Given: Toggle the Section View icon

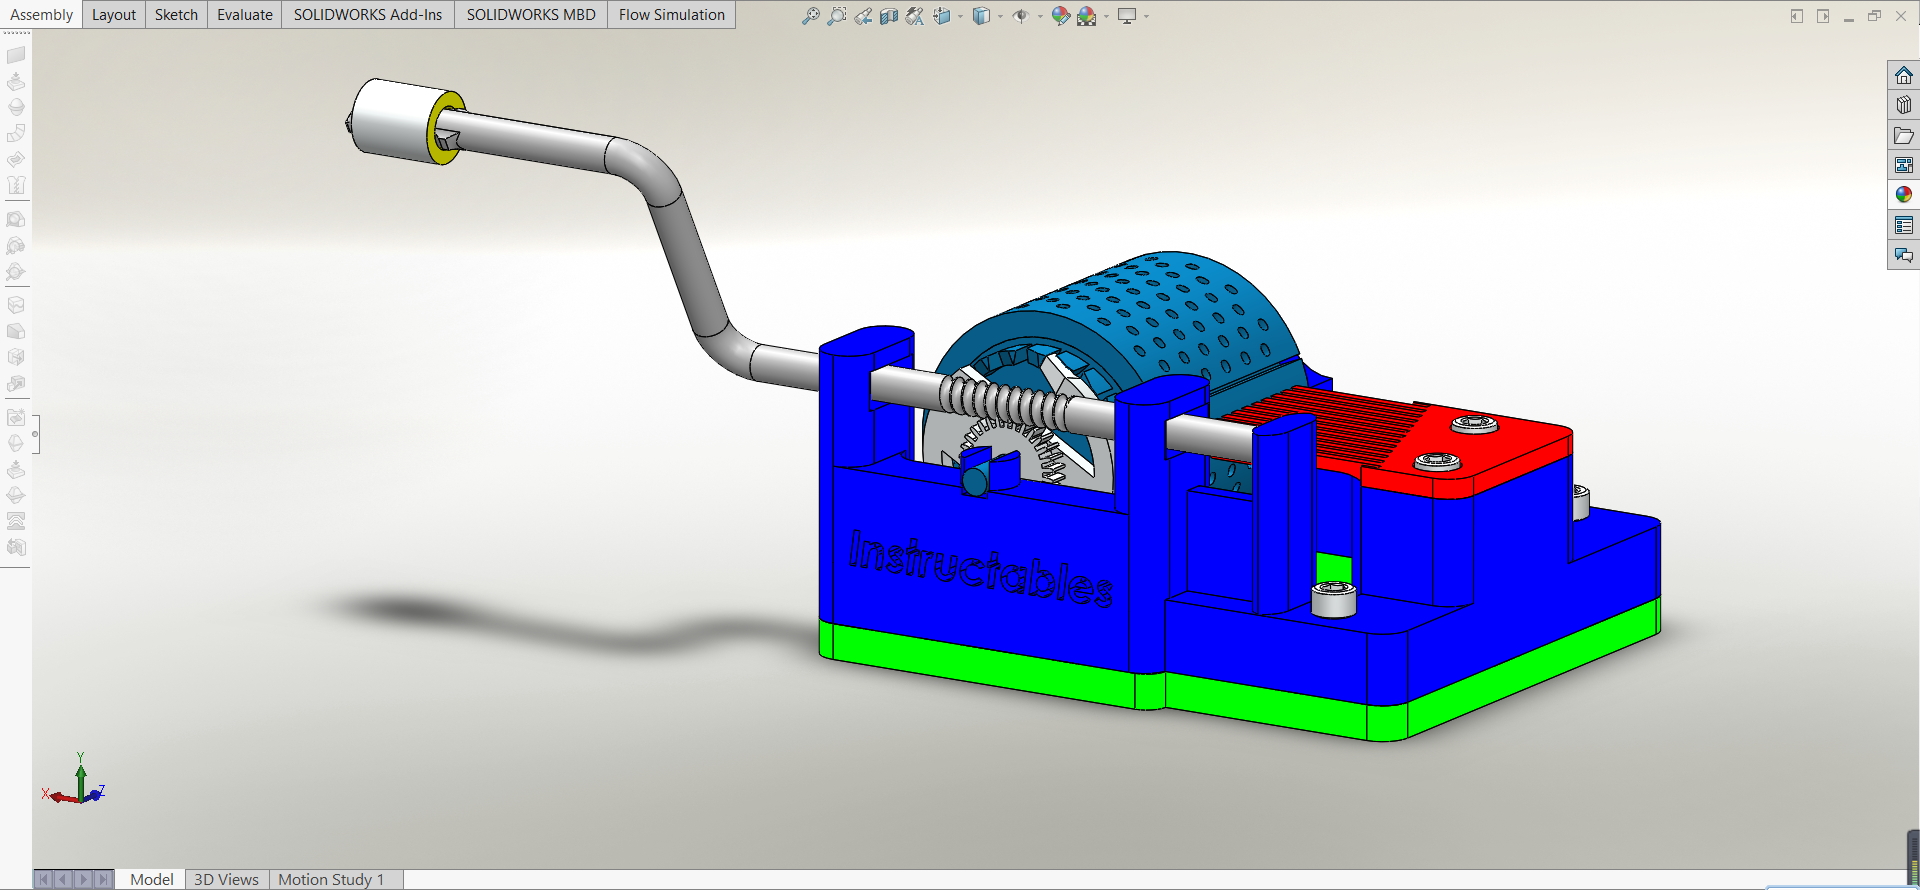Looking at the screenshot, I should tap(888, 16).
